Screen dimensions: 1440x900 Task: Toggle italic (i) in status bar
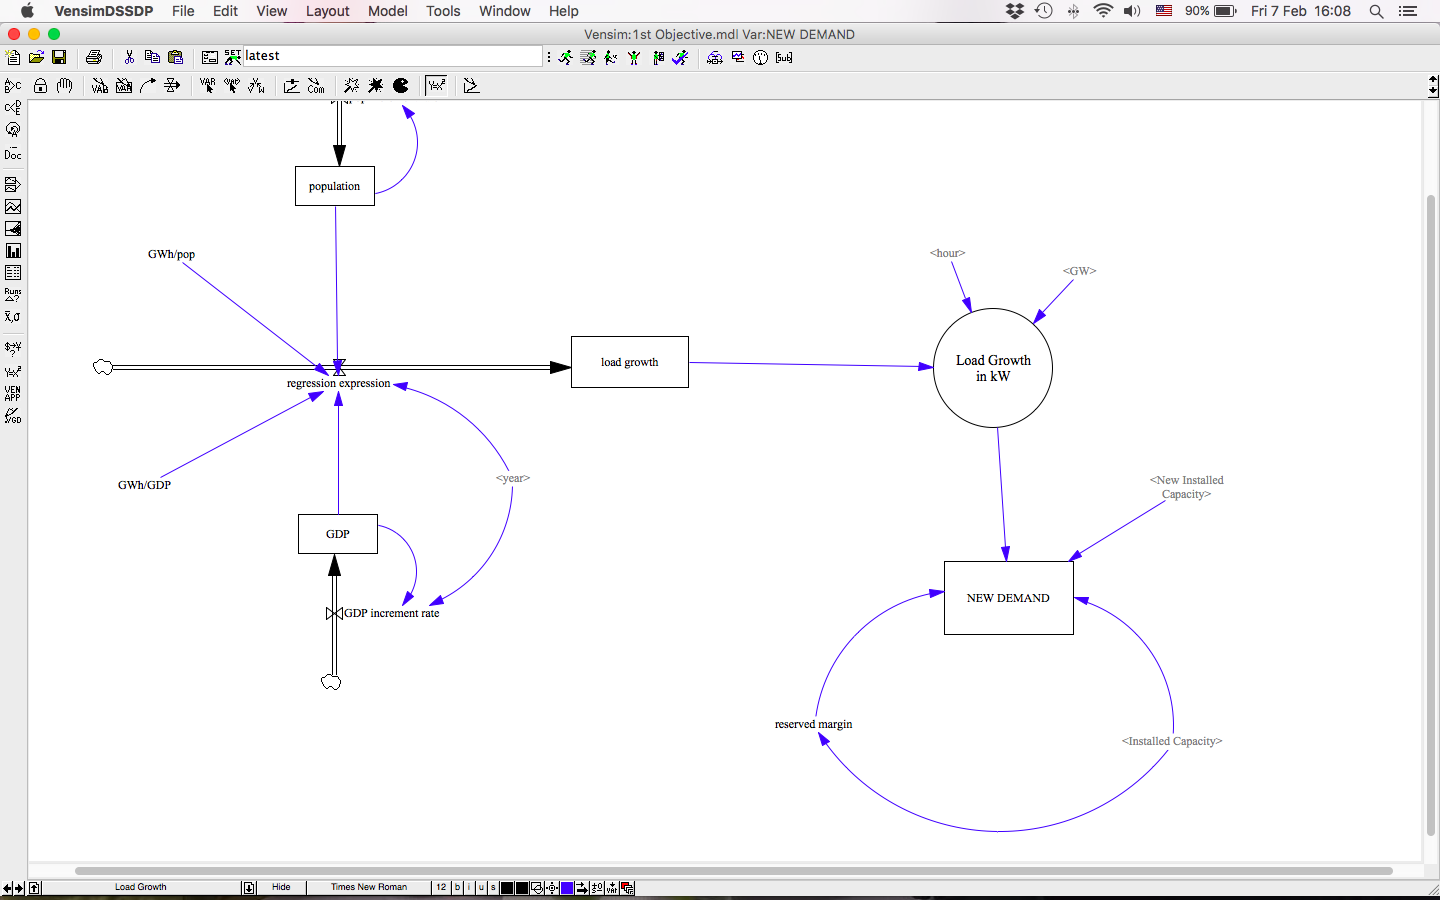[470, 888]
